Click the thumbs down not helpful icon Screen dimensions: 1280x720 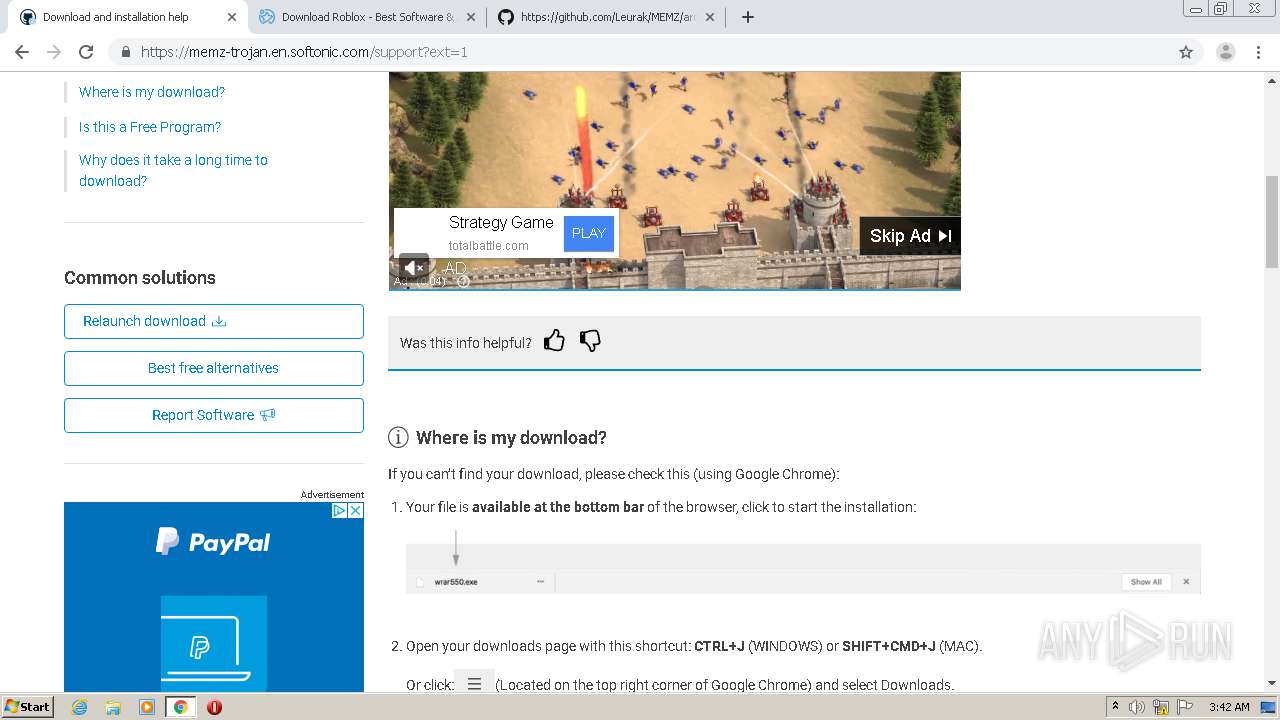pyautogui.click(x=590, y=341)
